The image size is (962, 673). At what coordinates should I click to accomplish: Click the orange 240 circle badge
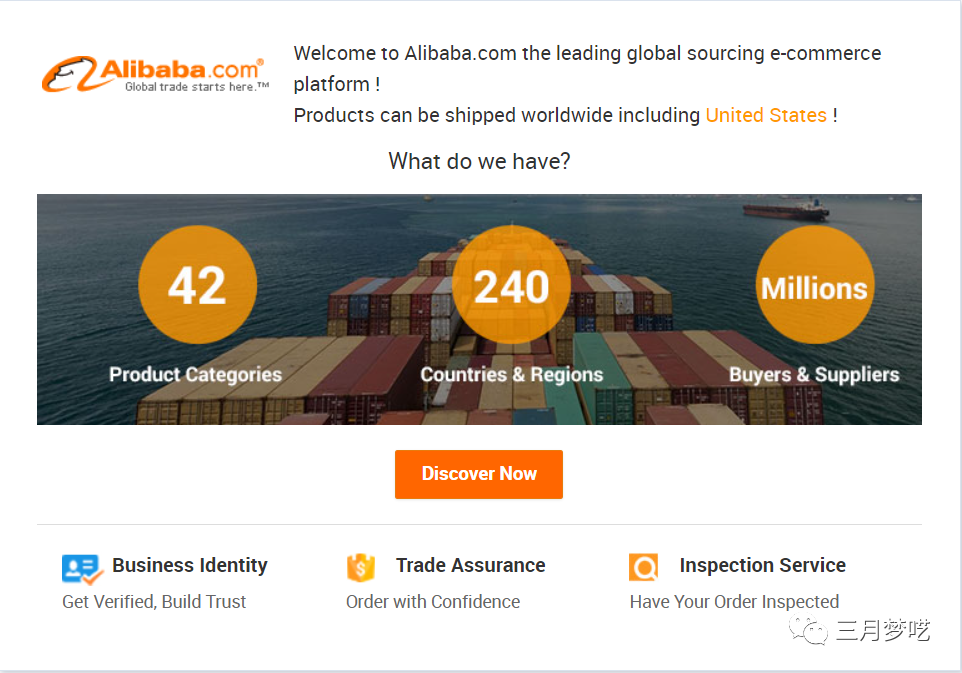pyautogui.click(x=511, y=286)
